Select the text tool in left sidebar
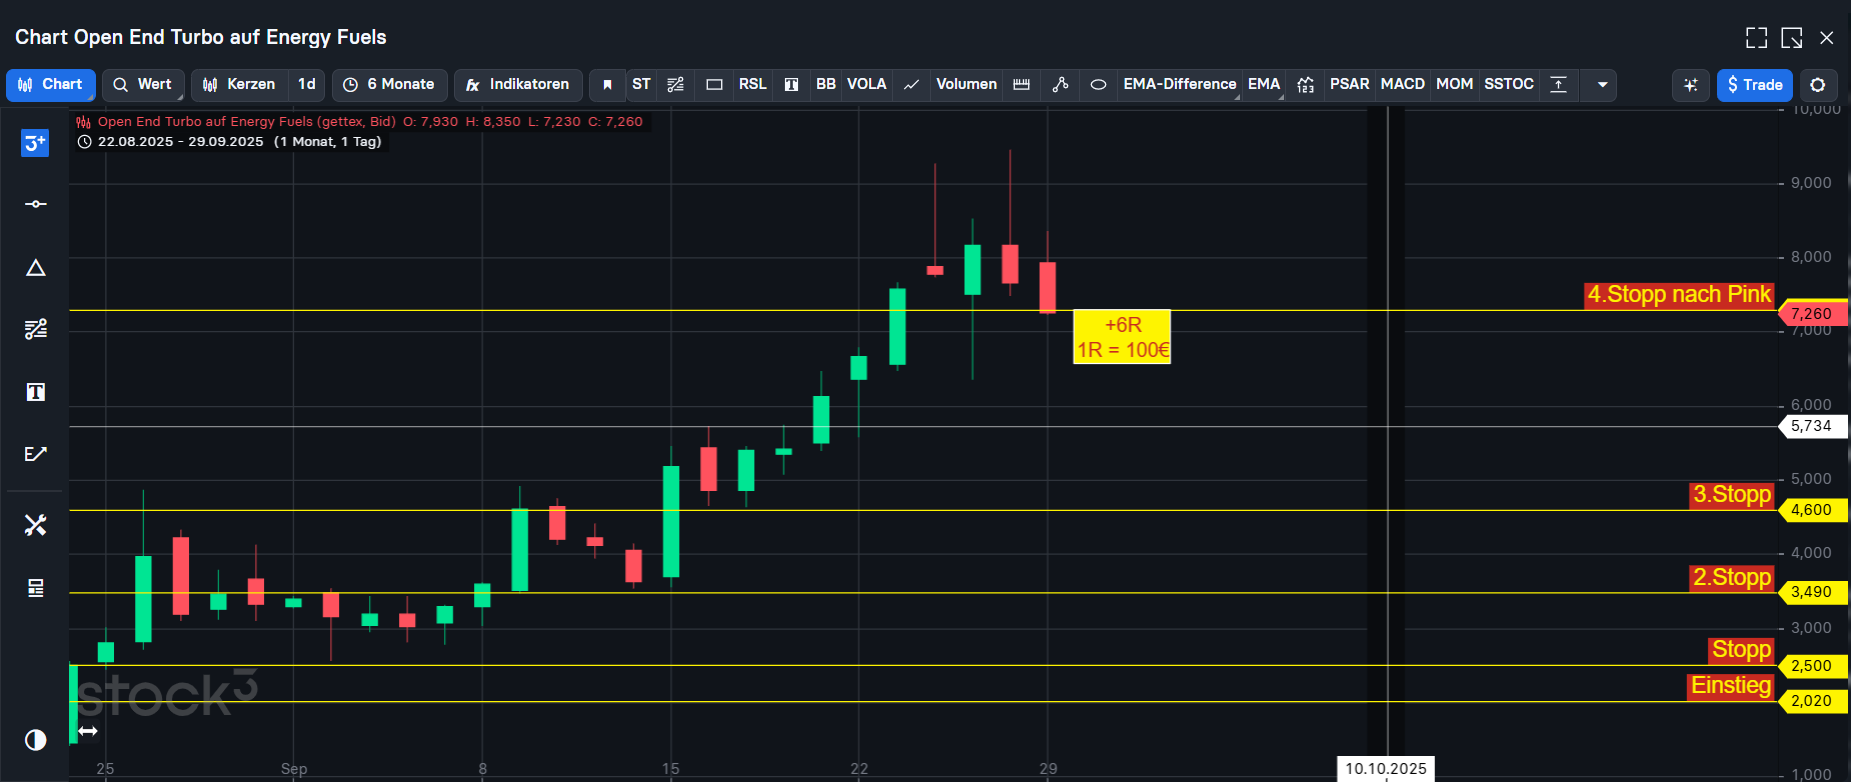This screenshot has height=782, width=1851. (35, 392)
